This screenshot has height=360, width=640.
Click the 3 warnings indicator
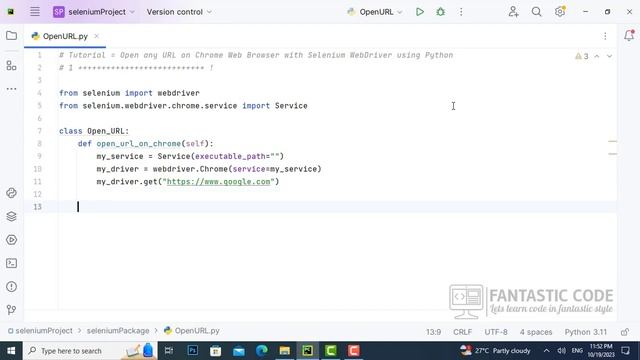(x=582, y=56)
